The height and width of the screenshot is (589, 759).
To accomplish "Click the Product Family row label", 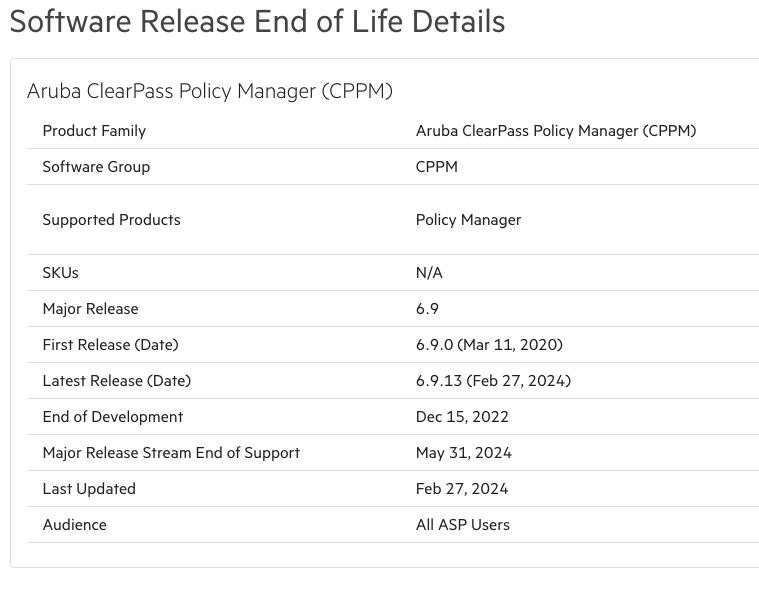I will 94,131.
